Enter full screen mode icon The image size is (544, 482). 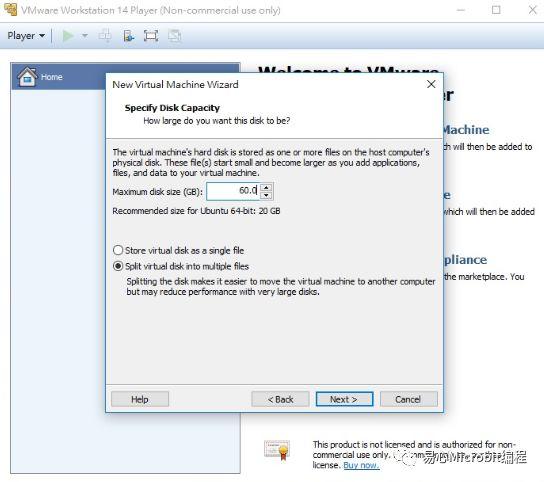(151, 36)
